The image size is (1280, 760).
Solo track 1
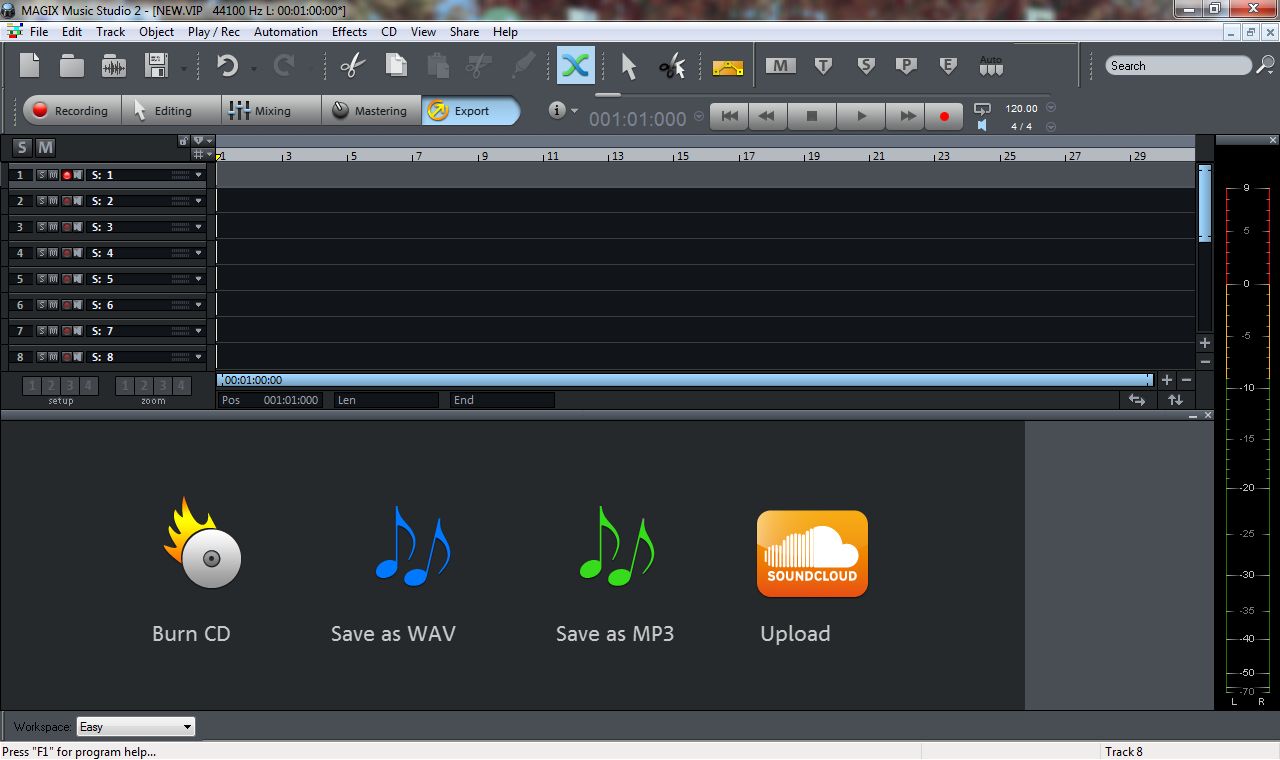click(41, 175)
